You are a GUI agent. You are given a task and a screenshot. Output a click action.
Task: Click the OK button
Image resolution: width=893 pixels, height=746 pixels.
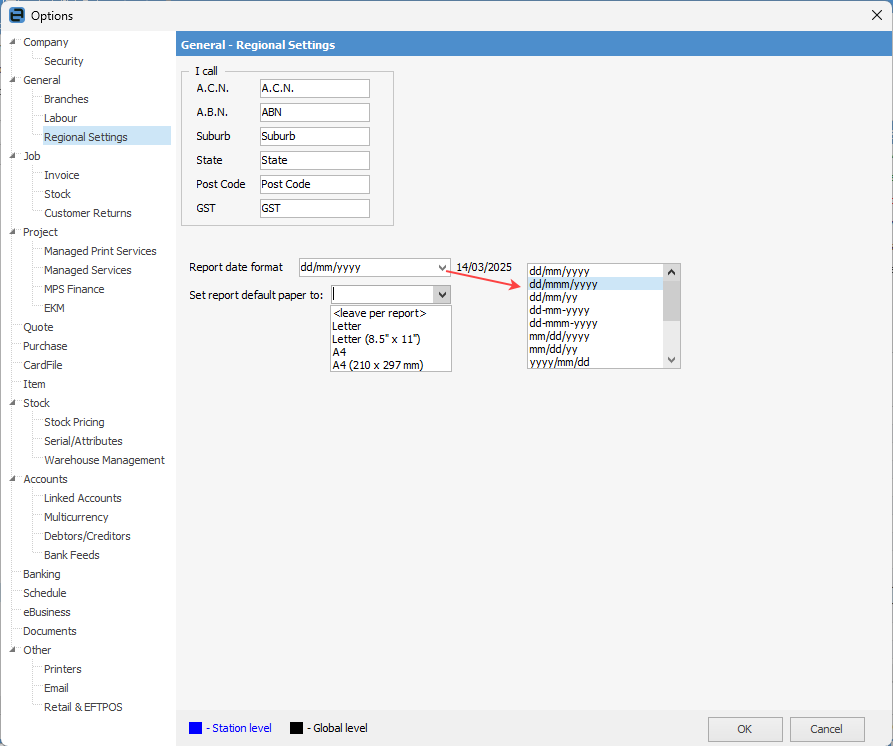click(745, 729)
